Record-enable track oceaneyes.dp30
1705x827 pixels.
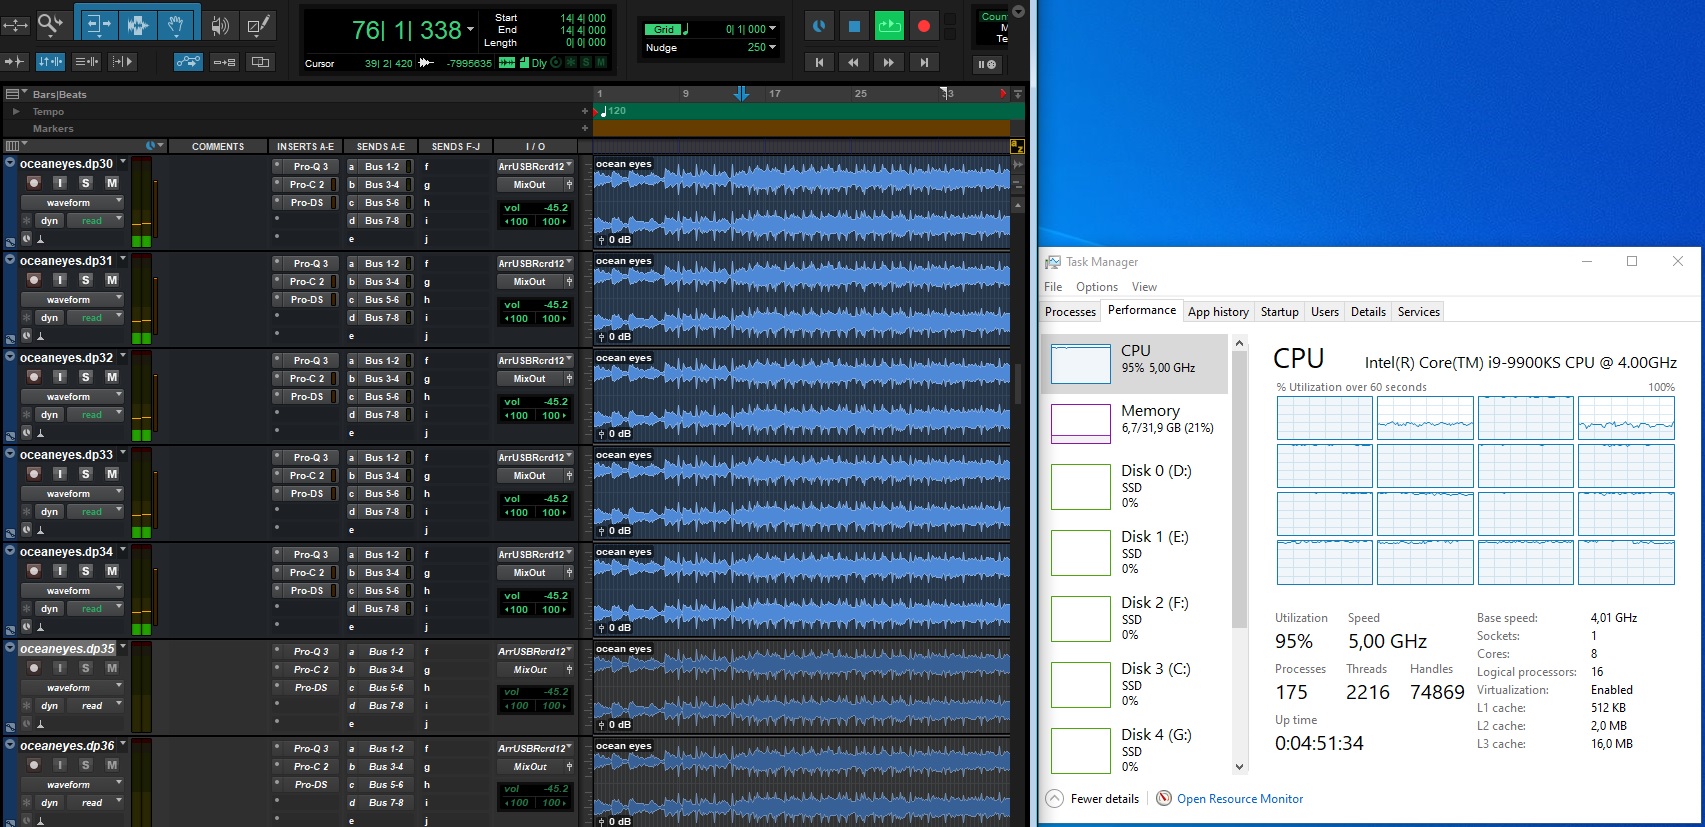[x=34, y=183]
